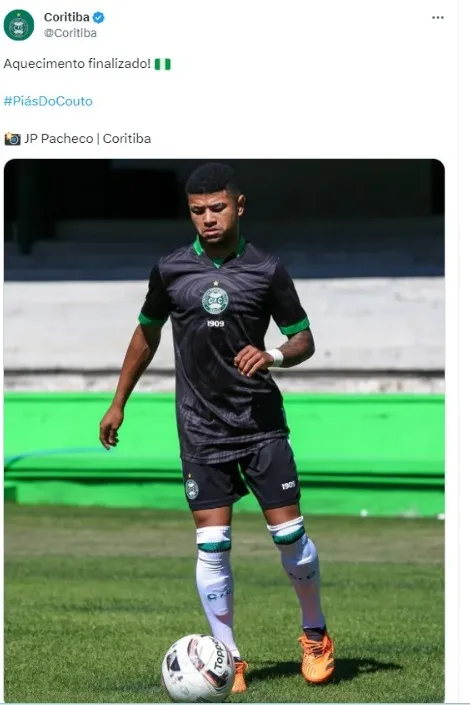Click the white wristband in the photo

275,357
